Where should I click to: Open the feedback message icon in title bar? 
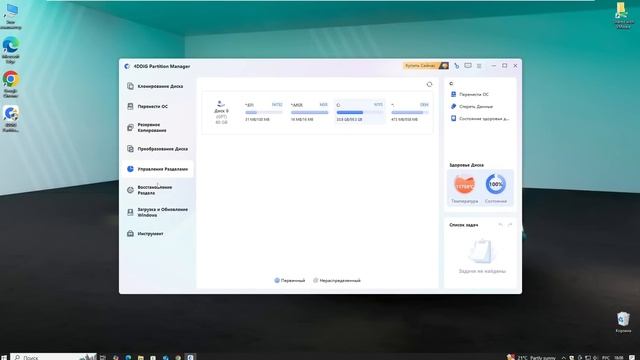pyautogui.click(x=468, y=66)
